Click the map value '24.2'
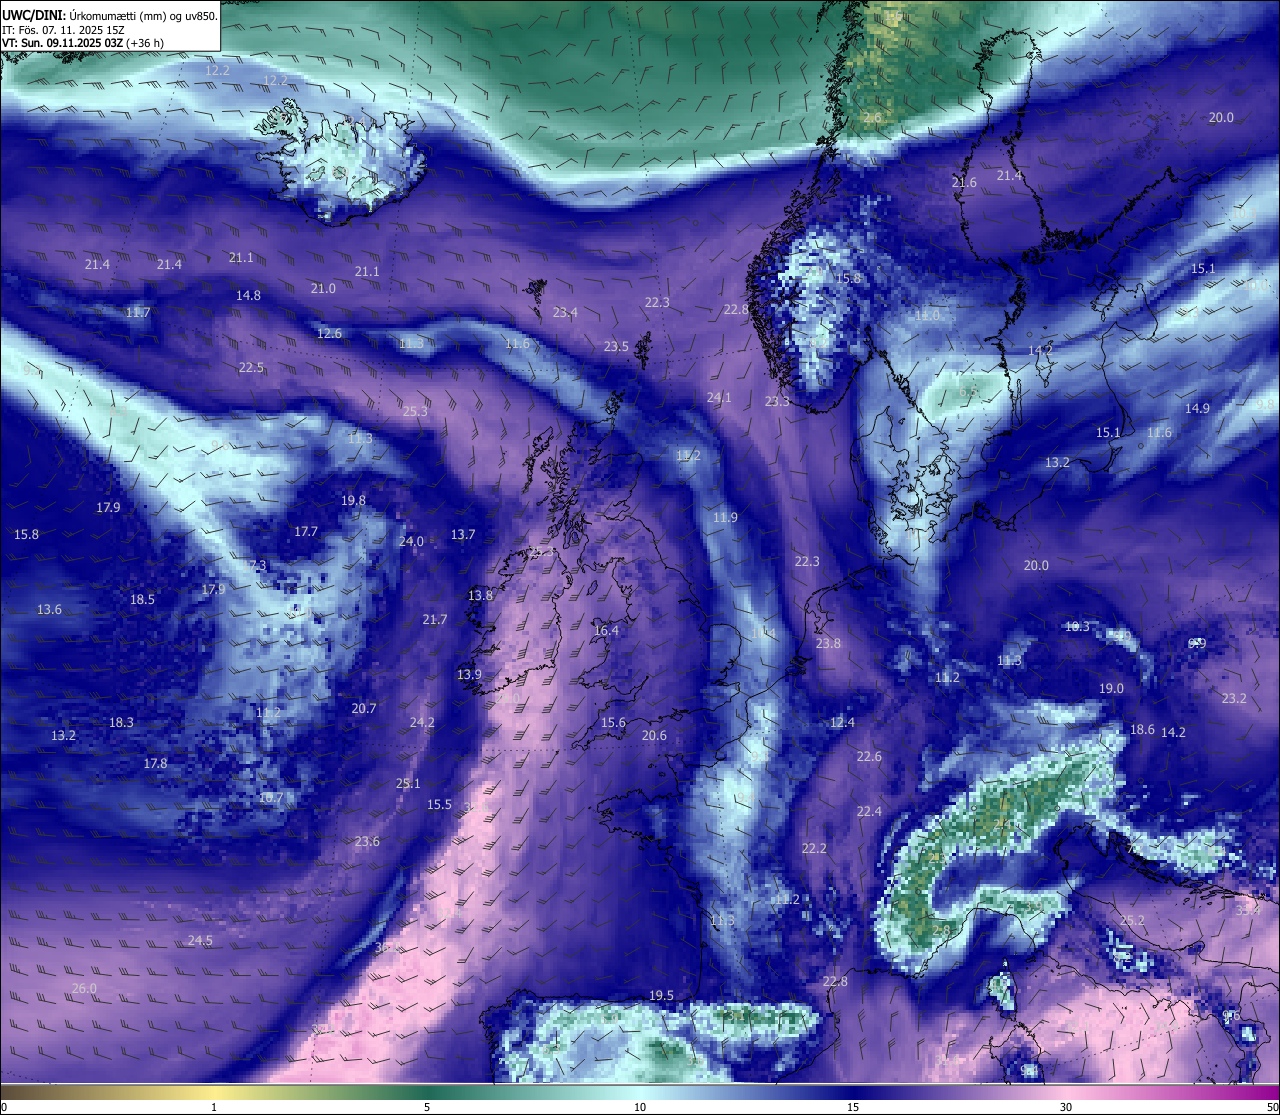The width and height of the screenshot is (1280, 1115). (x=422, y=722)
